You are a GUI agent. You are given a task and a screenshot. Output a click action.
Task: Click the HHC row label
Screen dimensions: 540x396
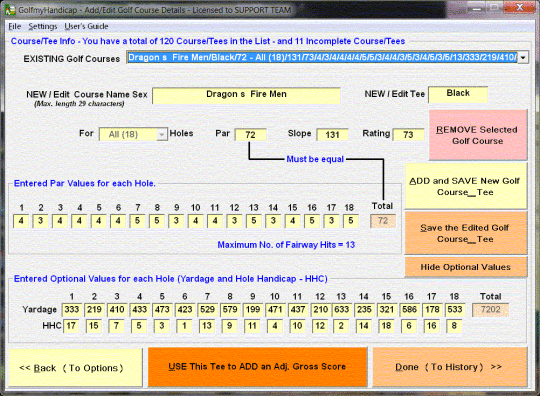tap(52, 326)
